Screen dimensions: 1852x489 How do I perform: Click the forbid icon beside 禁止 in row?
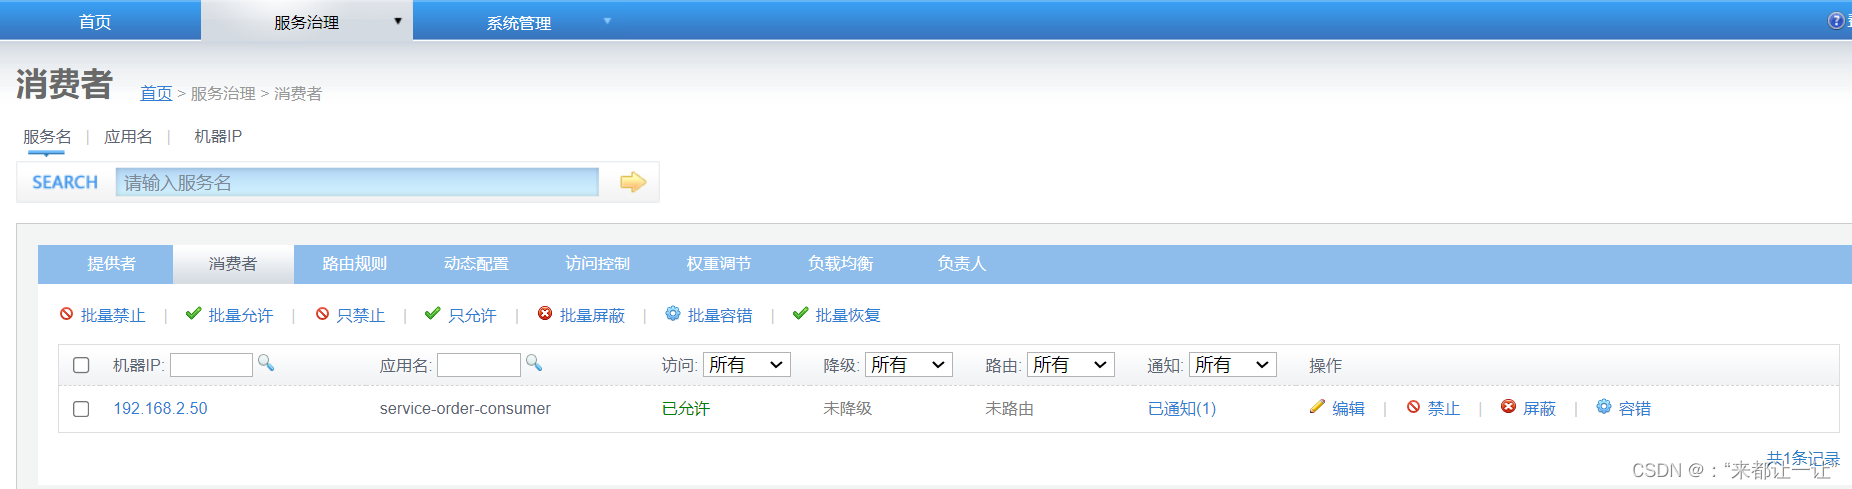coord(1413,407)
